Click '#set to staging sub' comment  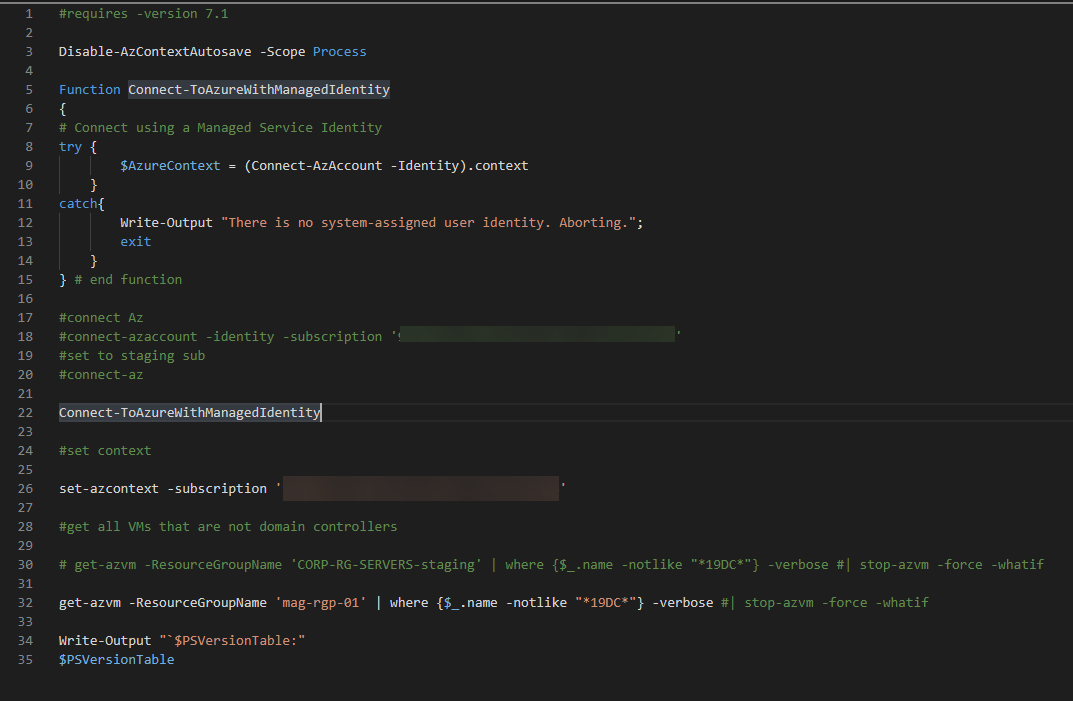click(132, 356)
